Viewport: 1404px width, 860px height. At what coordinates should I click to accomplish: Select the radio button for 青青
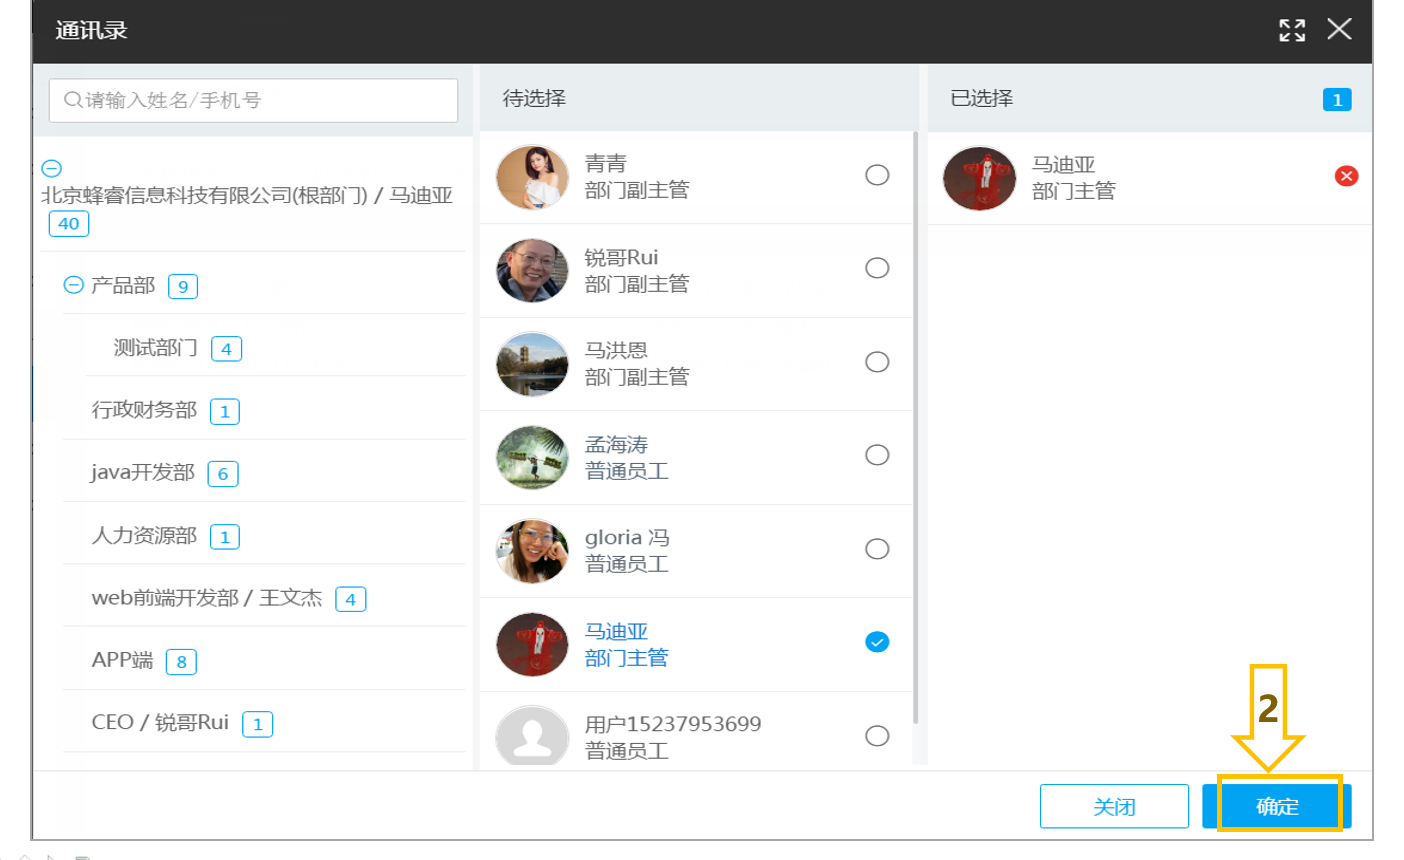[877, 175]
